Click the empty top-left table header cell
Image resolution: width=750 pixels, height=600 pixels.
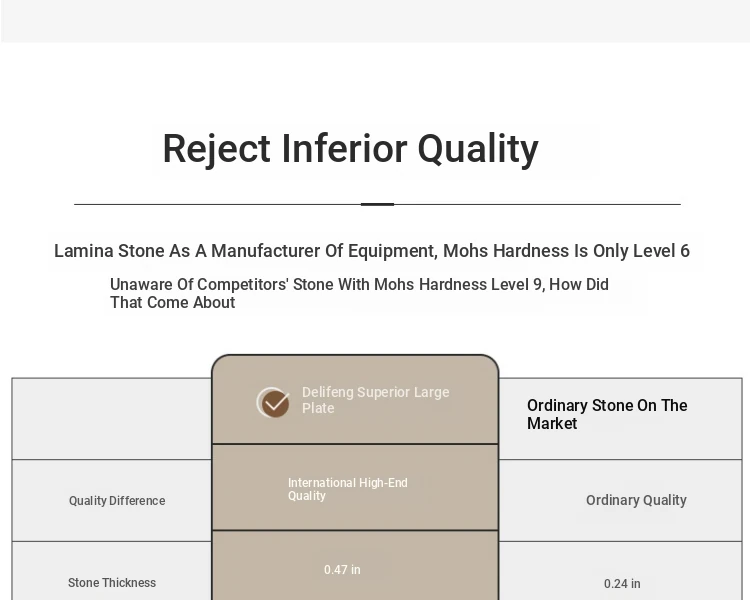pyautogui.click(x=111, y=419)
